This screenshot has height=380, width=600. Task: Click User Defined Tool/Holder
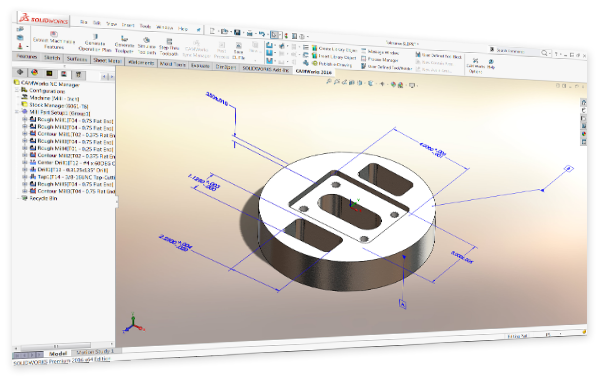coord(386,67)
